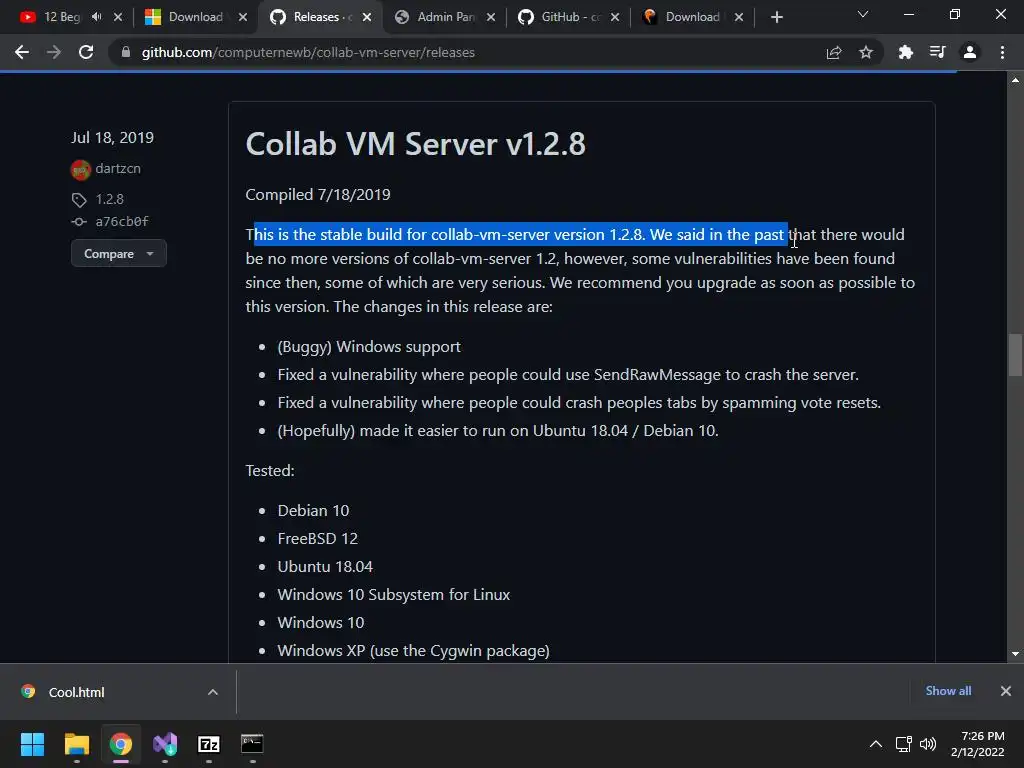Open the network tray icon

pyautogui.click(x=904, y=744)
